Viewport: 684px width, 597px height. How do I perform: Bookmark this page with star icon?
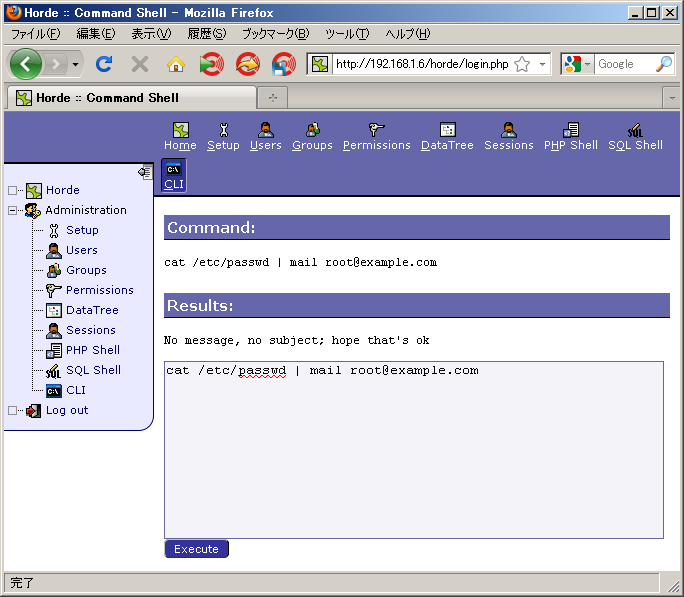522,65
